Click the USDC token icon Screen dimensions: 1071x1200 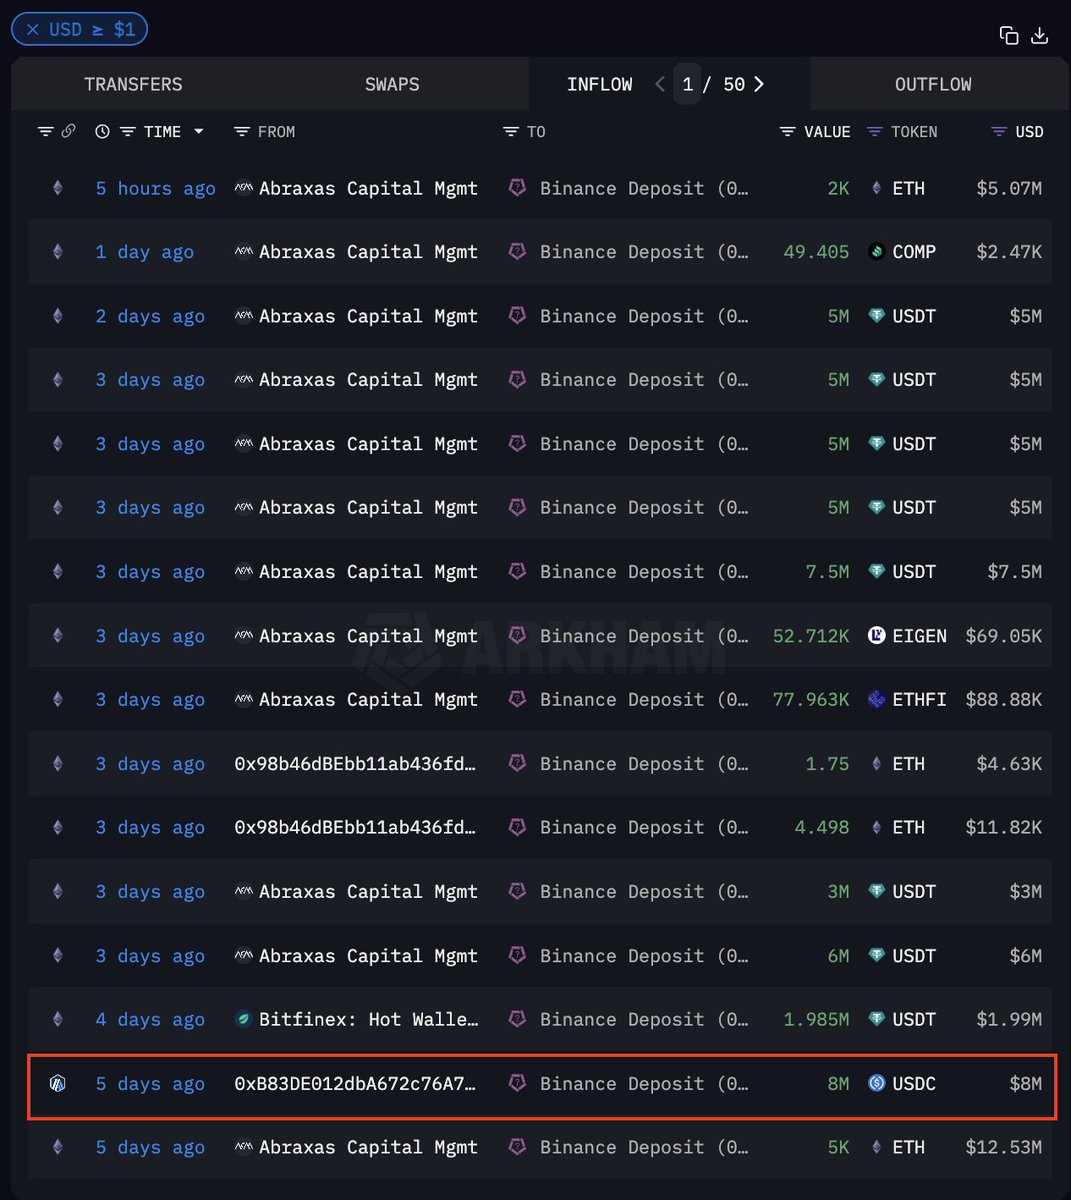pyautogui.click(x=877, y=1084)
